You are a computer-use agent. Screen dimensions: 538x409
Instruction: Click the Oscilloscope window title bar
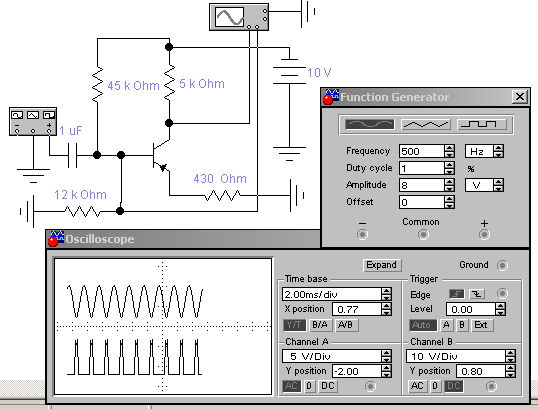183,239
